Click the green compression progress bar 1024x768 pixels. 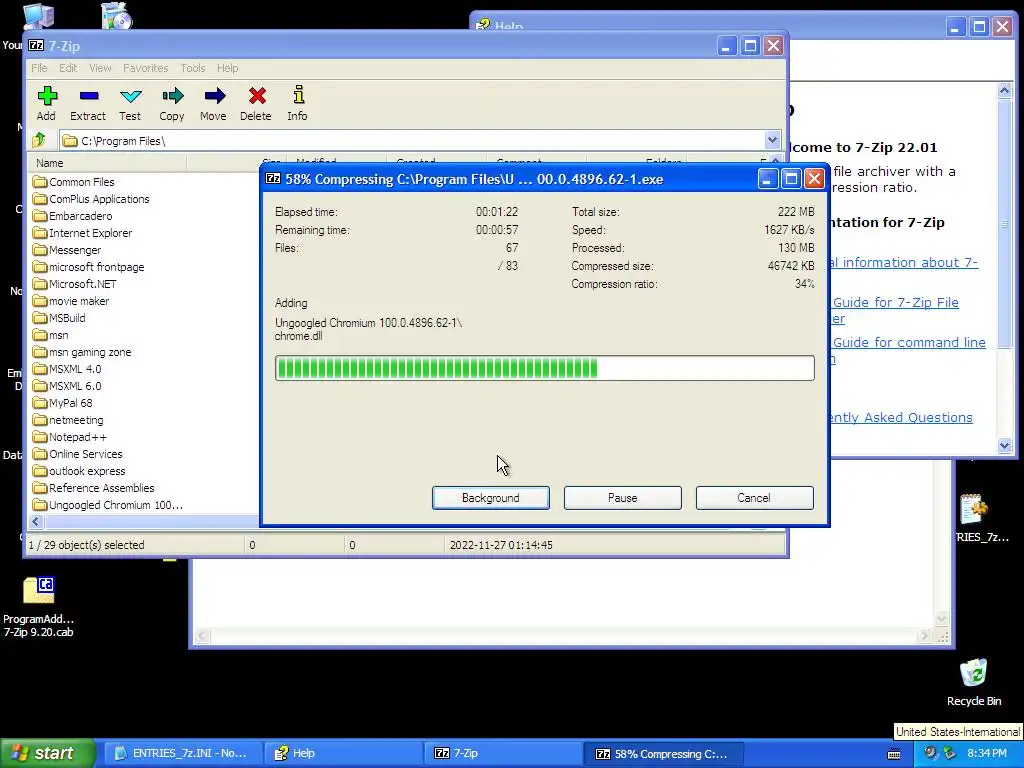pos(545,368)
